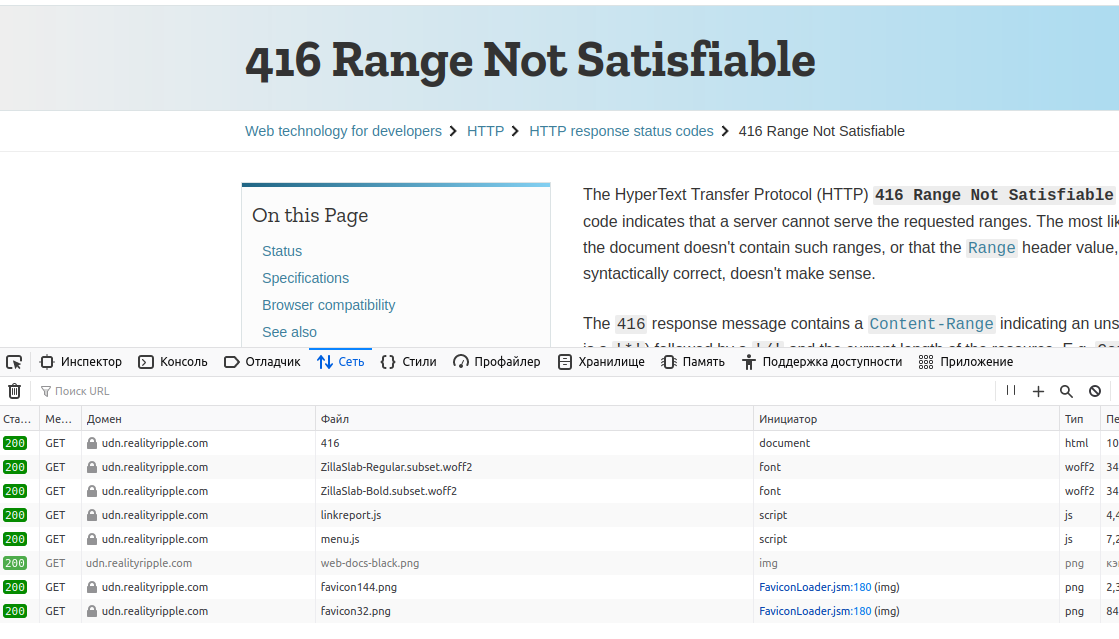1119x639 pixels.
Task: Select the web-docs-black.png request
Action: pyautogui.click(x=560, y=563)
